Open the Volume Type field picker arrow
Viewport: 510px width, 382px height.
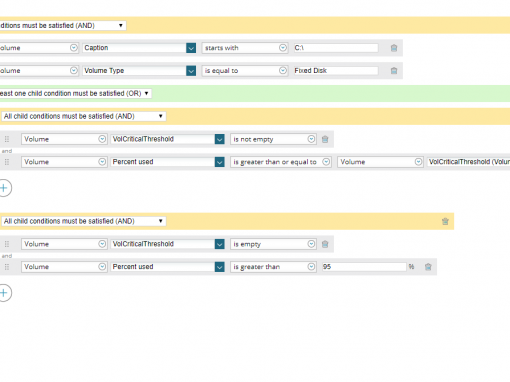(x=191, y=71)
